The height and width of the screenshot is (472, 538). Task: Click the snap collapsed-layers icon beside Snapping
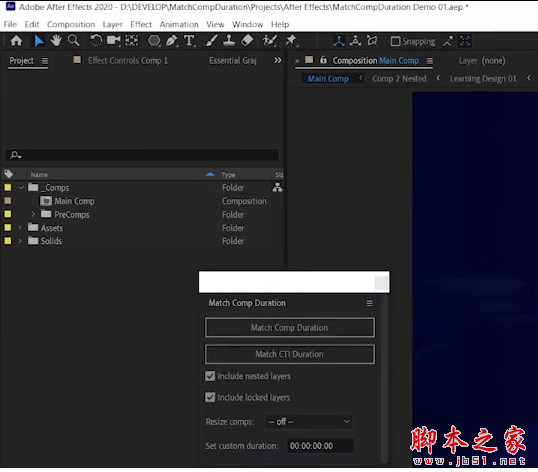pos(448,41)
